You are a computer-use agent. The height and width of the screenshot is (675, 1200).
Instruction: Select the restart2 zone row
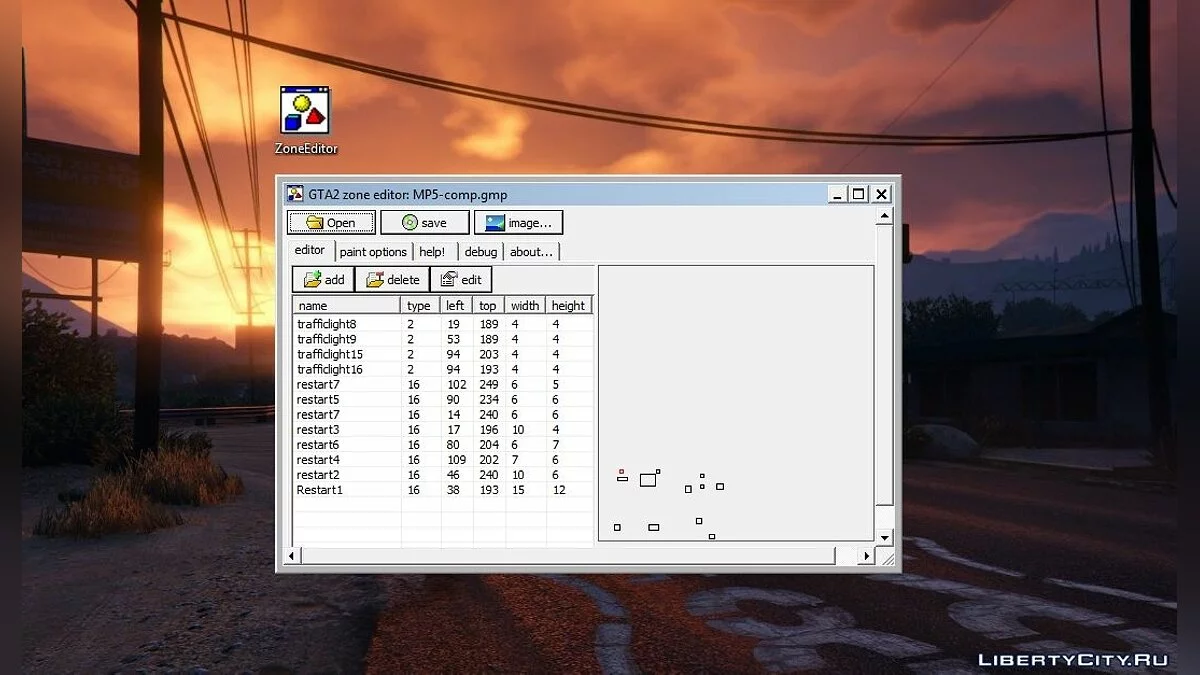(x=443, y=475)
